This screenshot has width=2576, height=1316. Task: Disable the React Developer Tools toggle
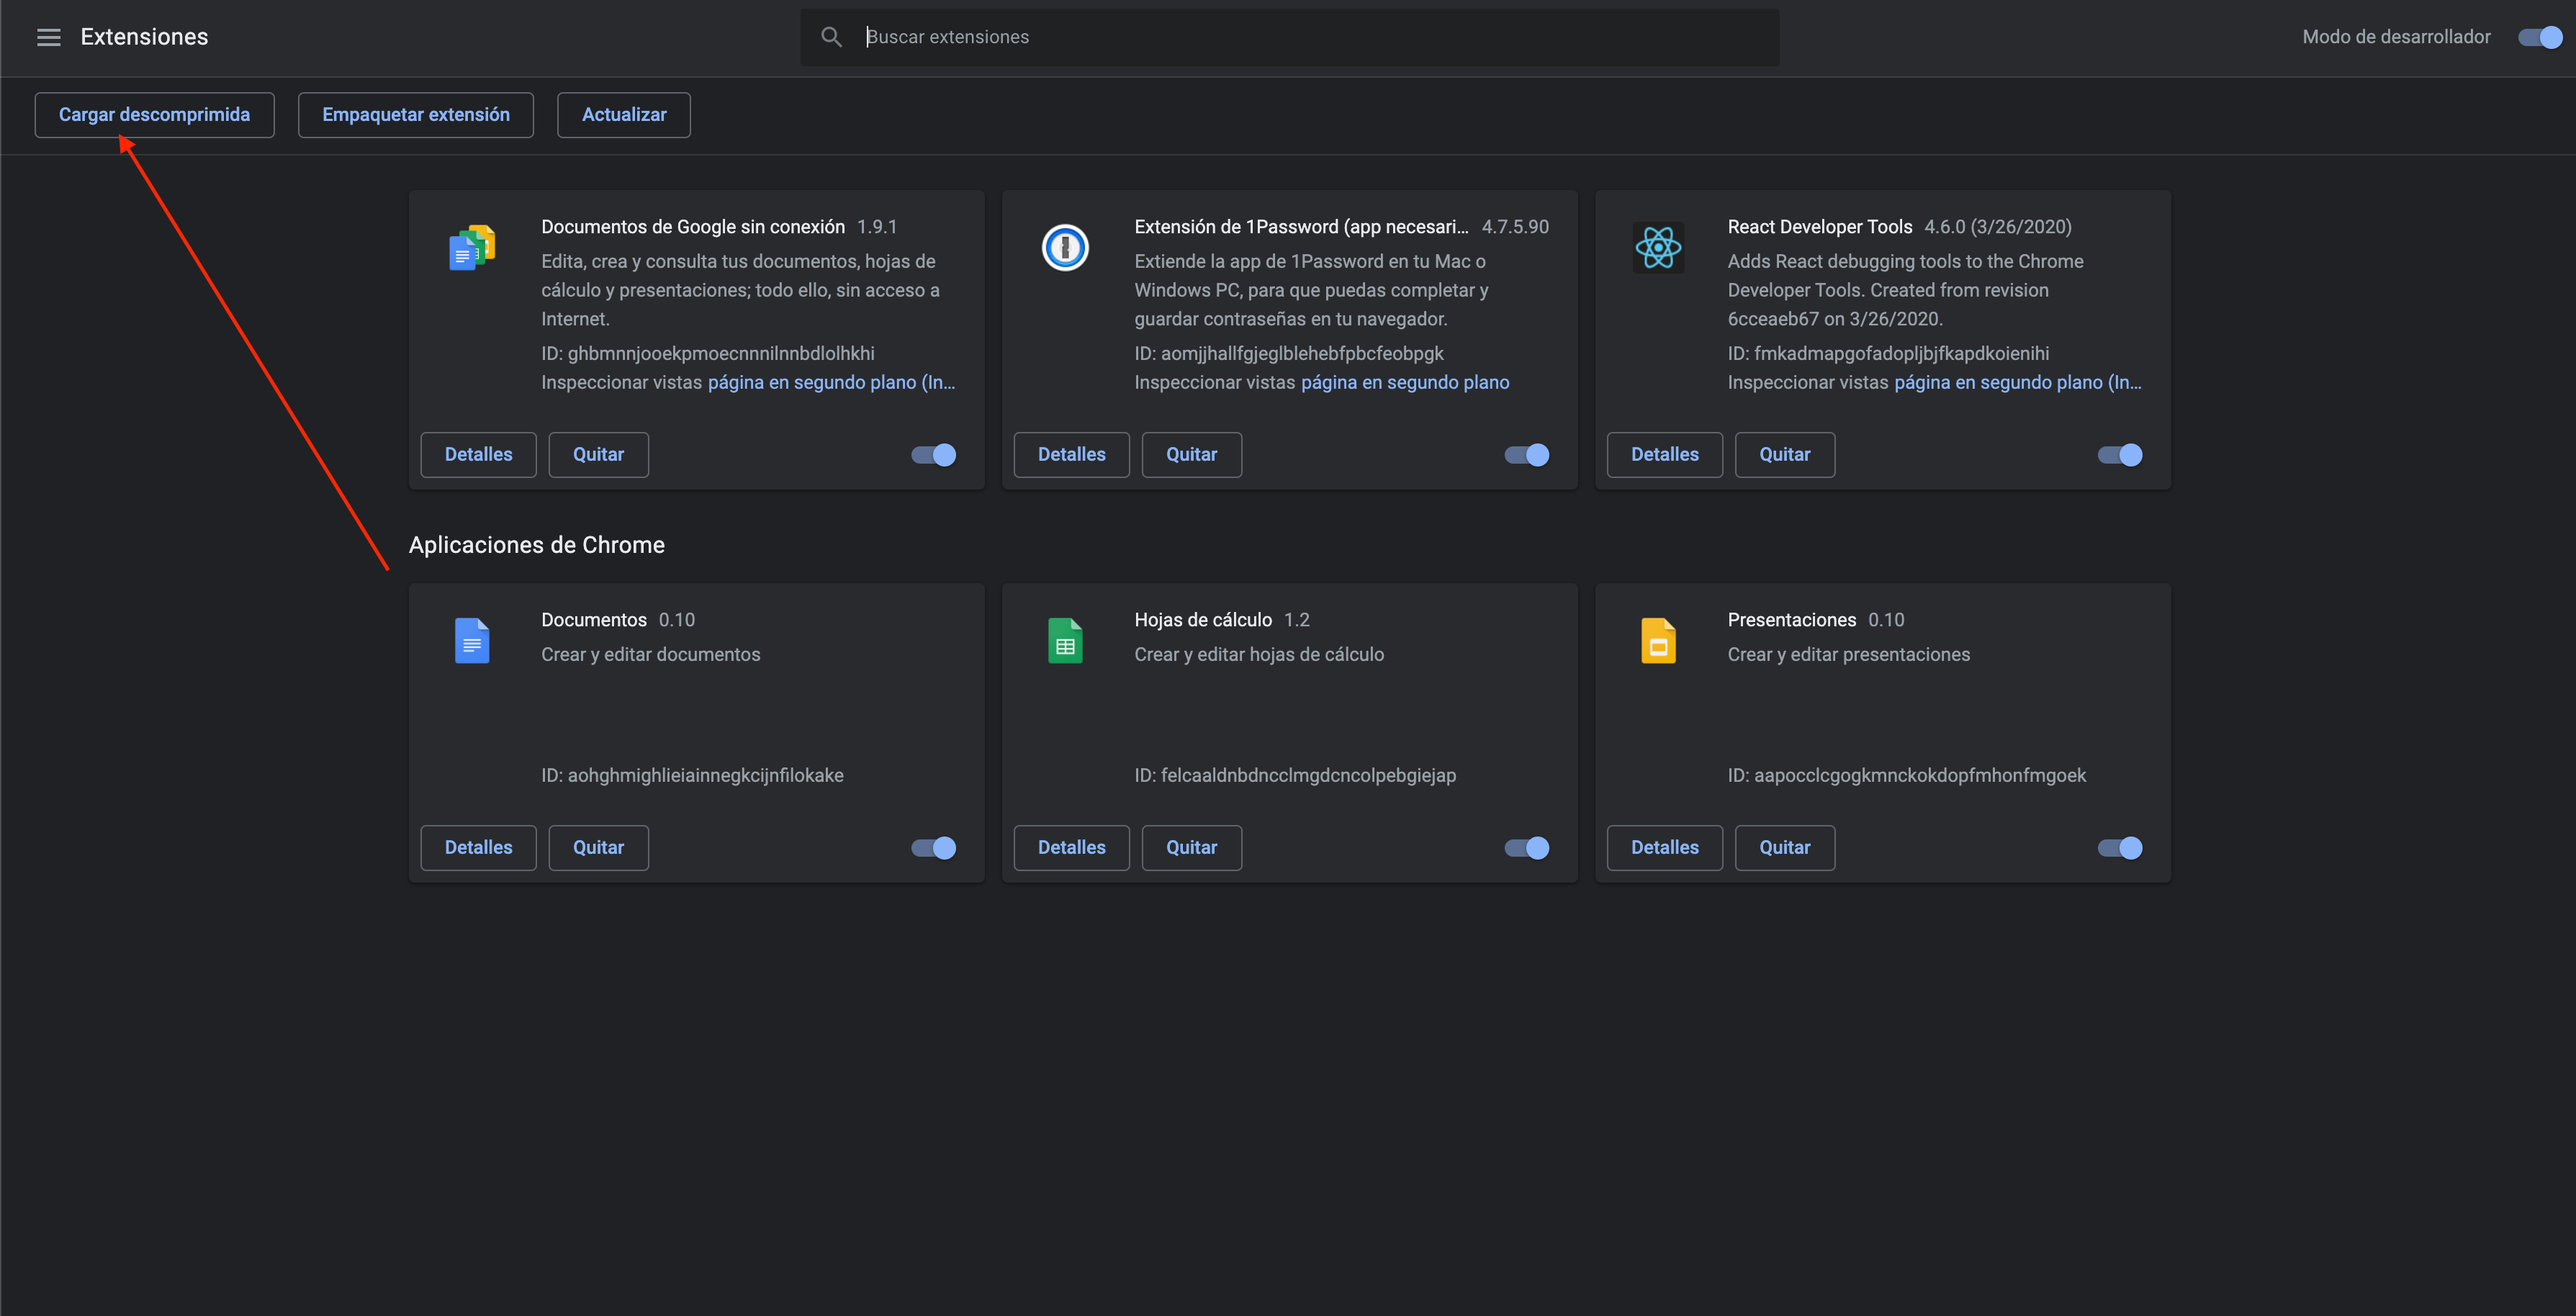point(2119,455)
